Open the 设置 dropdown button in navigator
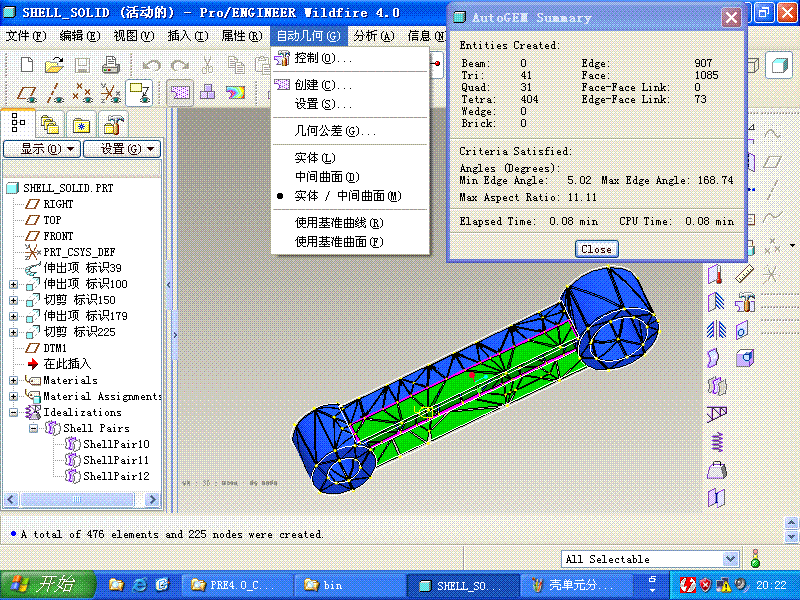The width and height of the screenshot is (800, 600). 122,149
